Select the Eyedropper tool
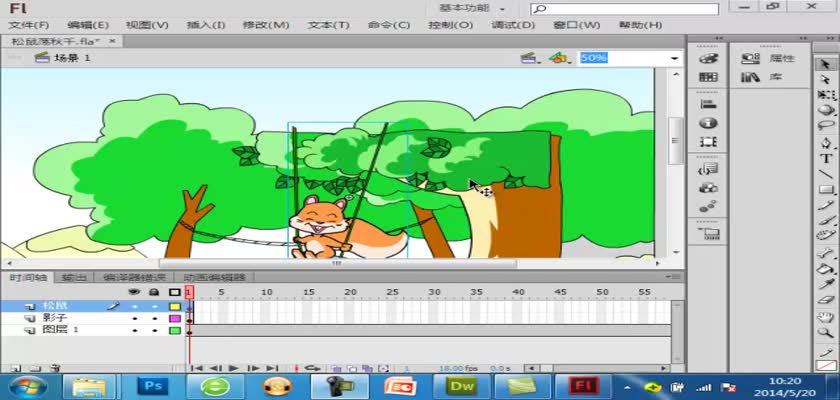840x400 pixels. tap(826, 283)
